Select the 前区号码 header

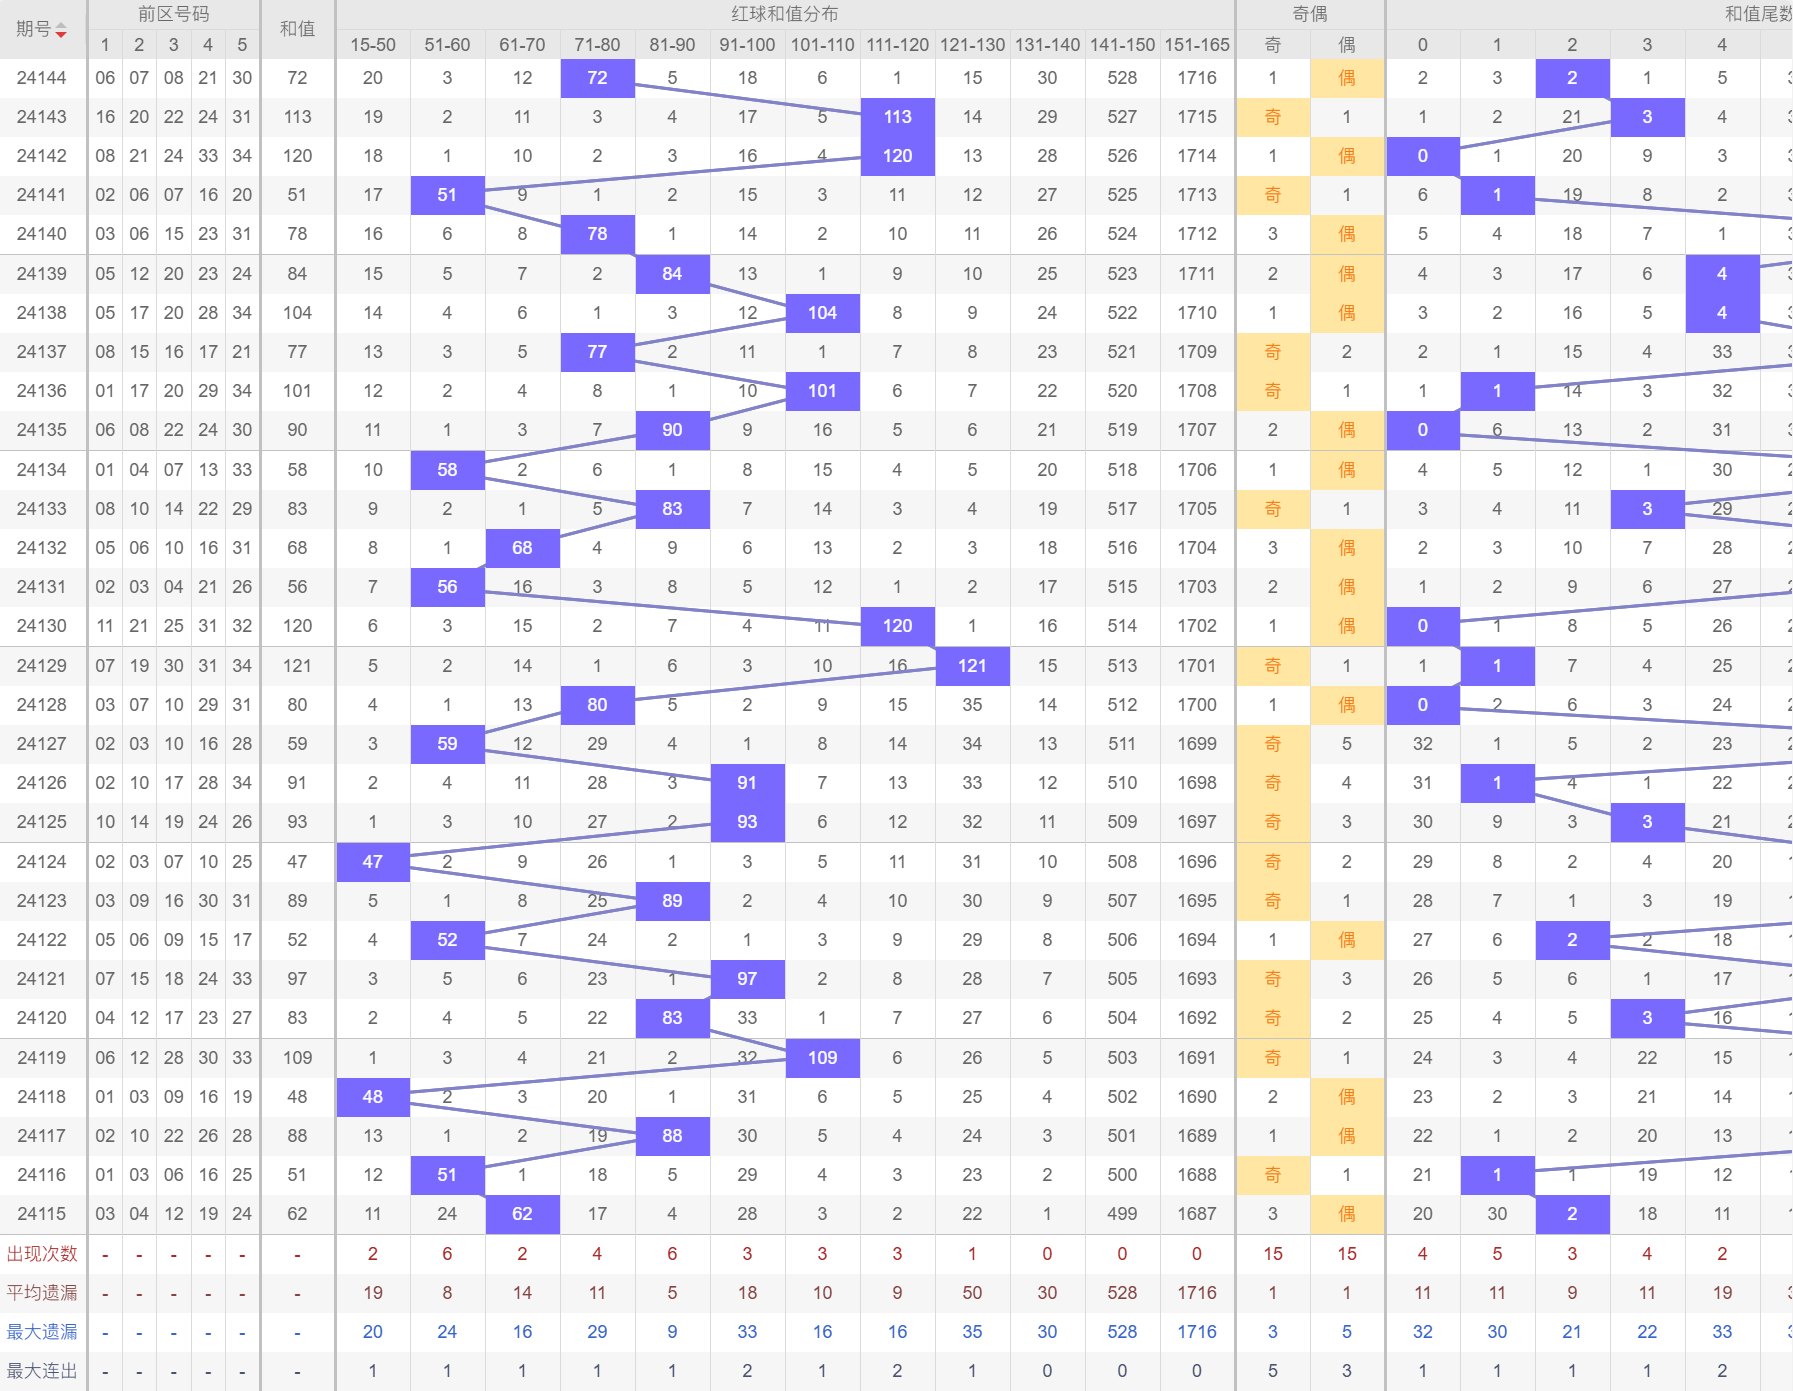click(173, 14)
